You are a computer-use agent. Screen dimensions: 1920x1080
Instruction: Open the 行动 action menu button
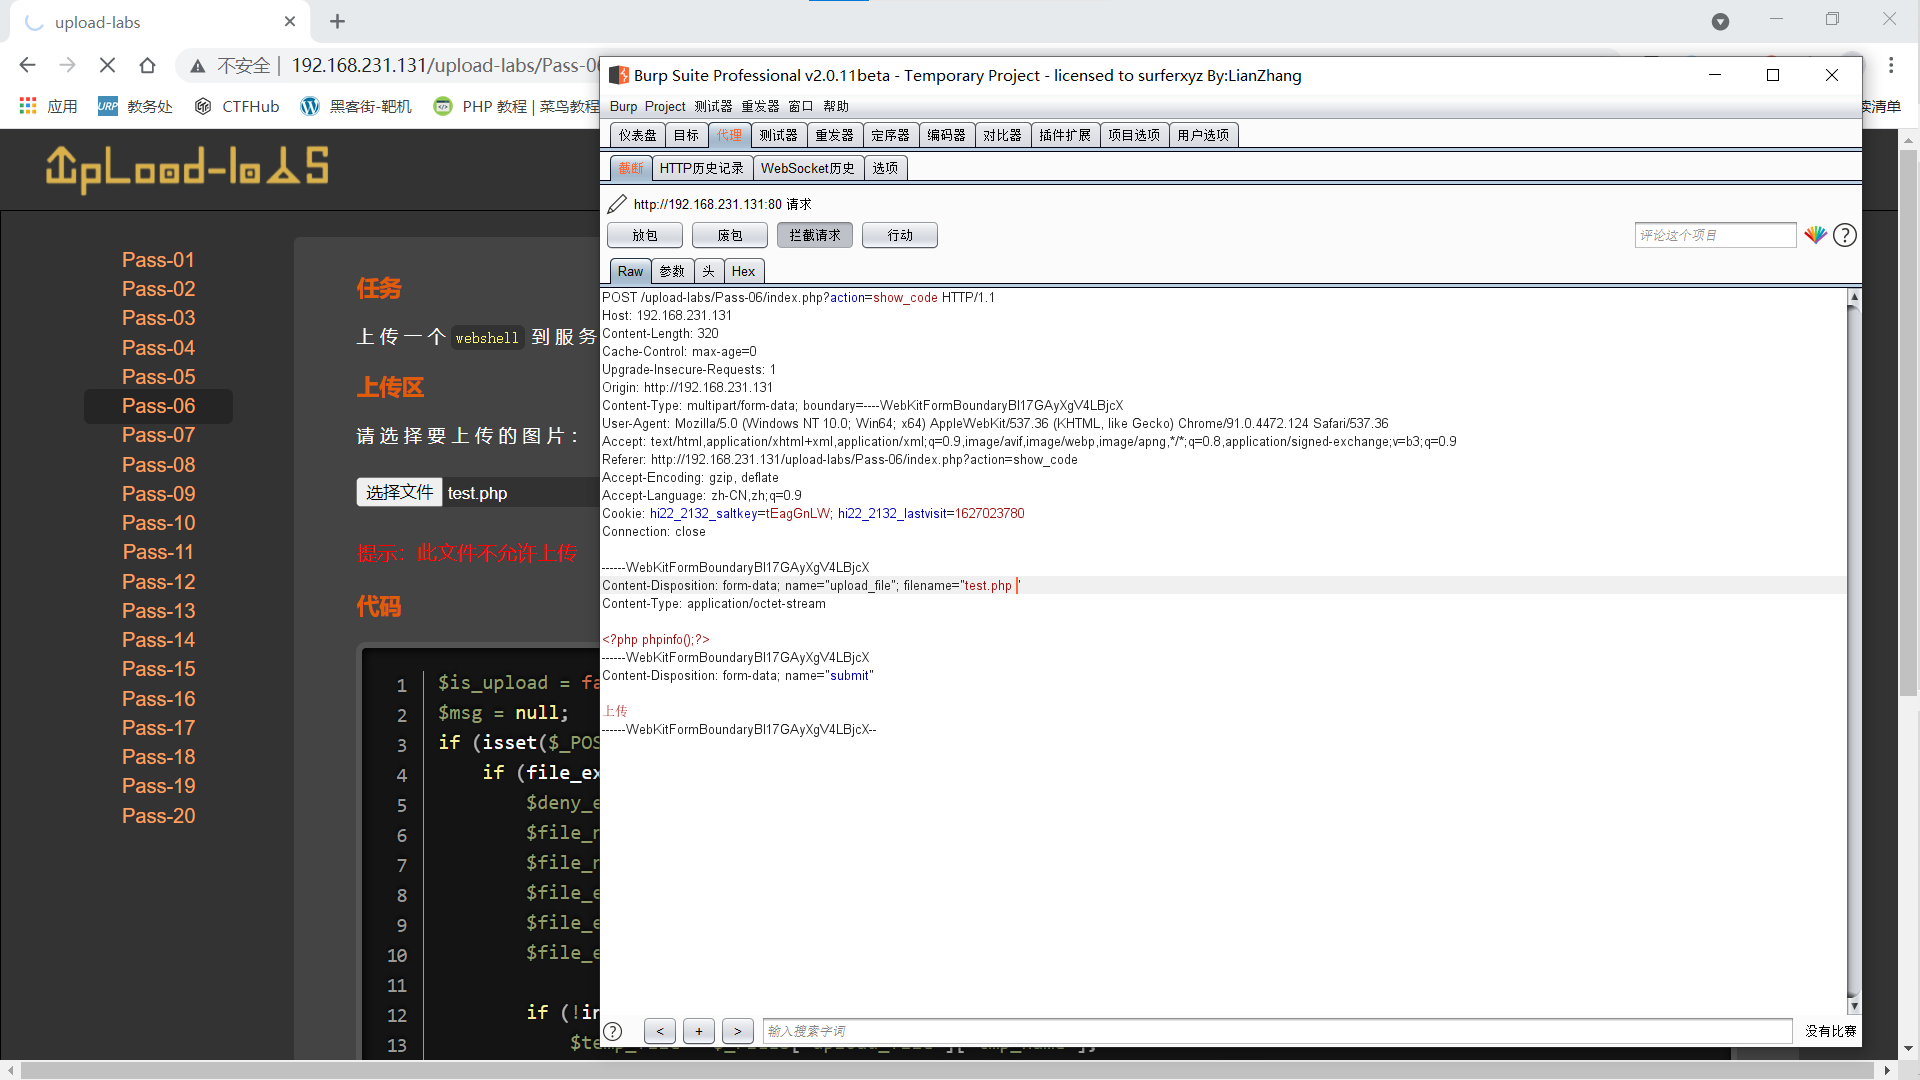click(x=900, y=235)
